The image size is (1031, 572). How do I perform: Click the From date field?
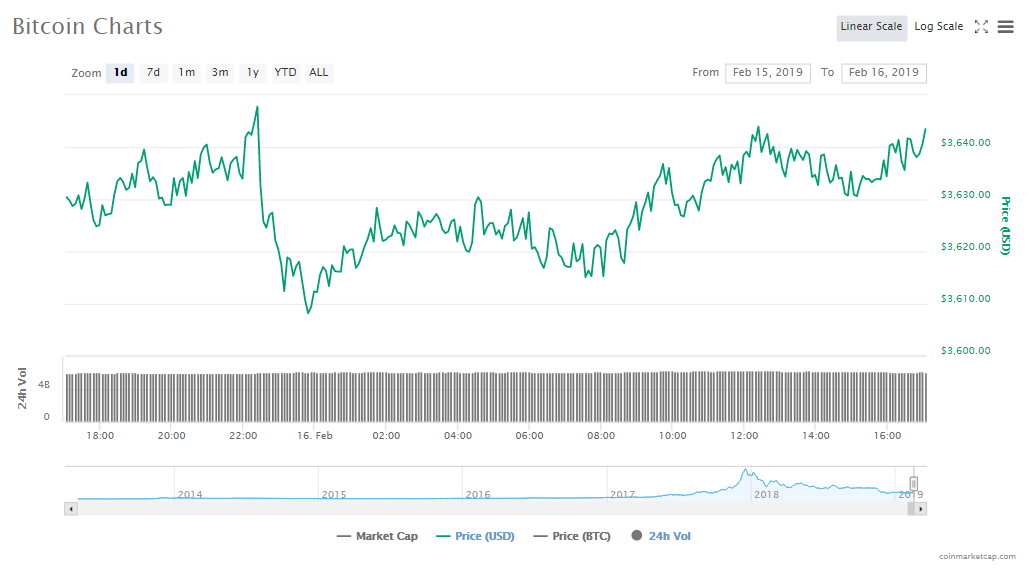[x=767, y=72]
